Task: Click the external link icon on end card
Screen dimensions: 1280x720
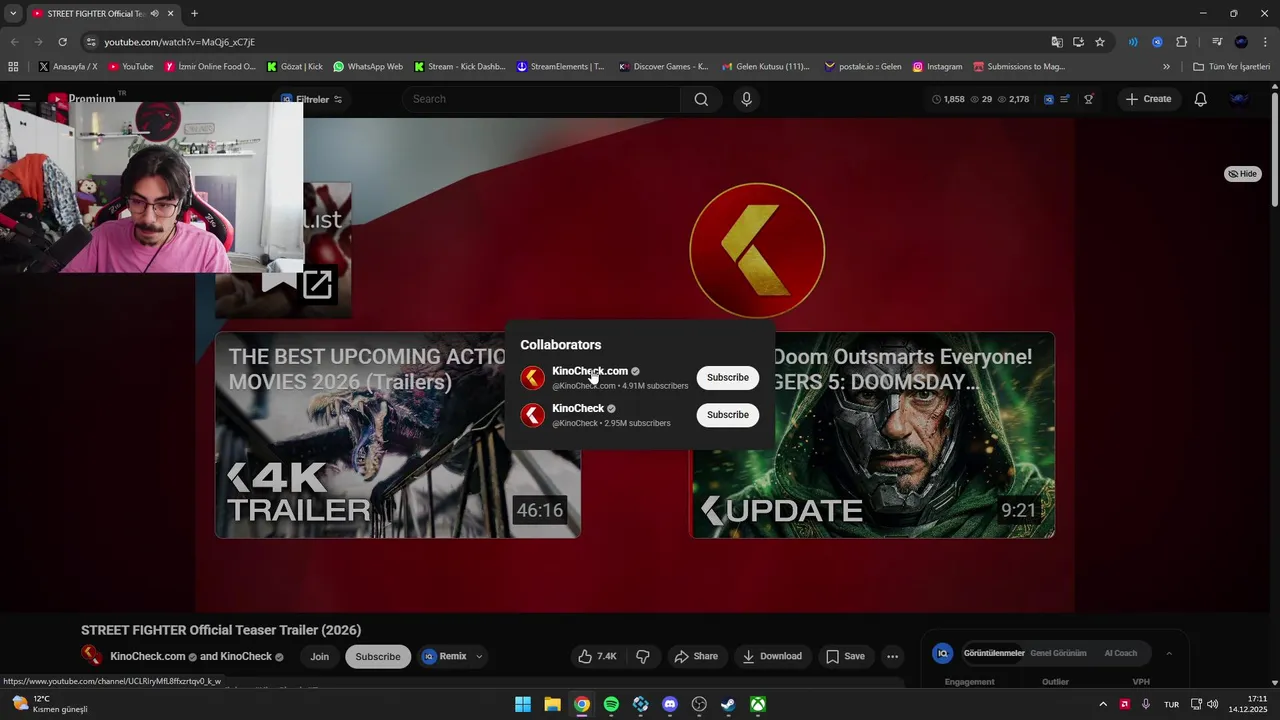Action: click(x=317, y=284)
